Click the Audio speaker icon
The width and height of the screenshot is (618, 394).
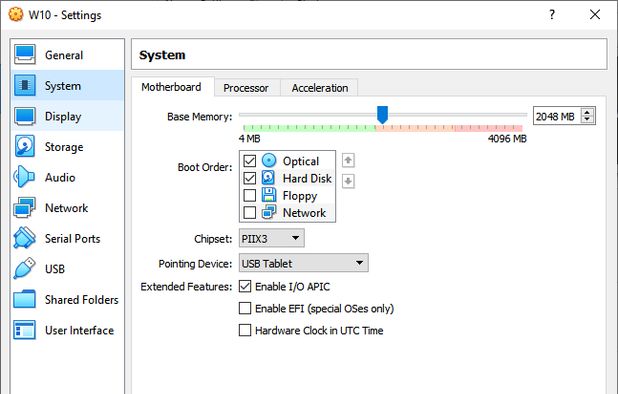click(24, 177)
